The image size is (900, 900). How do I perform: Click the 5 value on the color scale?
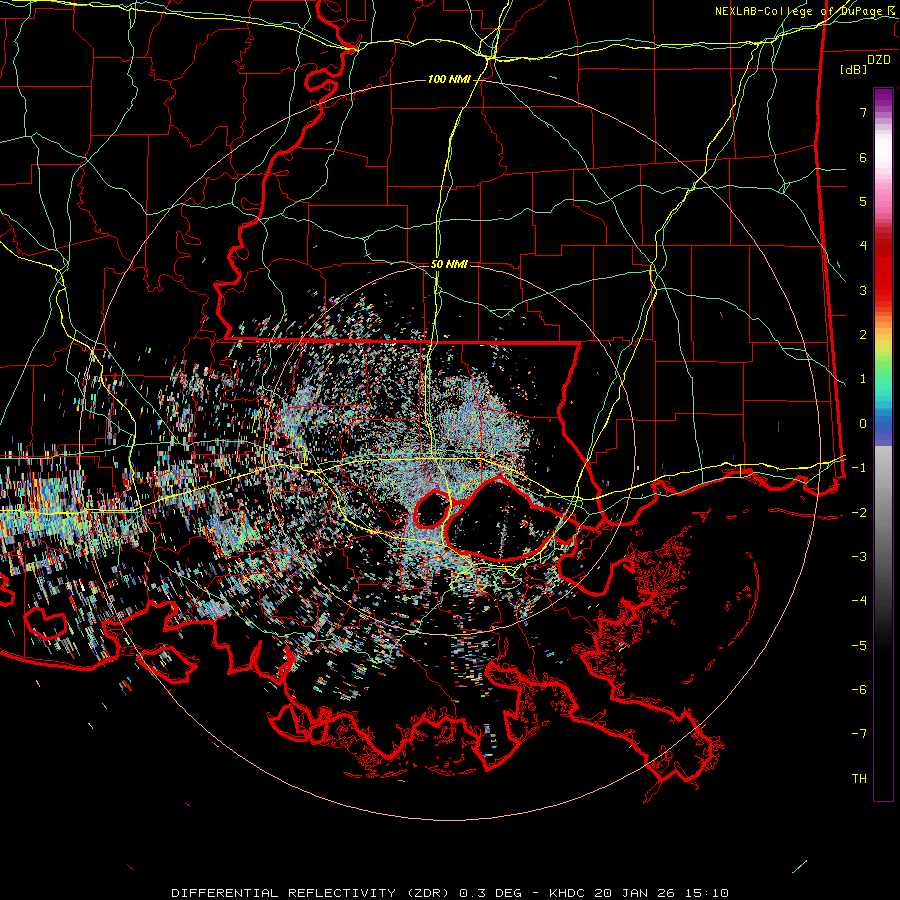tap(863, 201)
